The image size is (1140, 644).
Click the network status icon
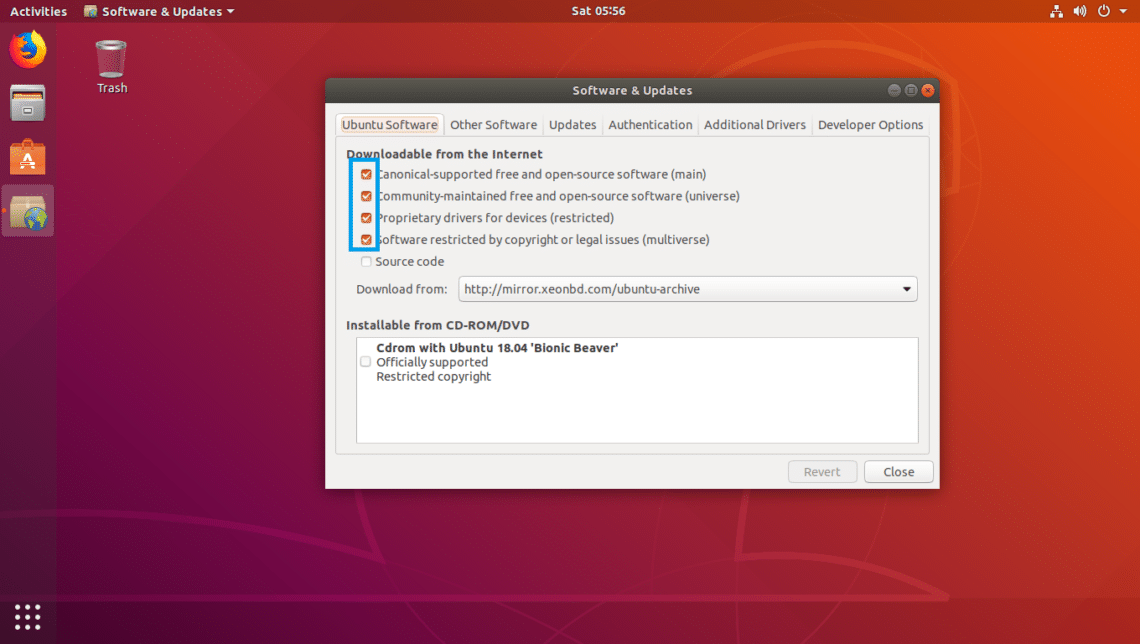click(1056, 11)
